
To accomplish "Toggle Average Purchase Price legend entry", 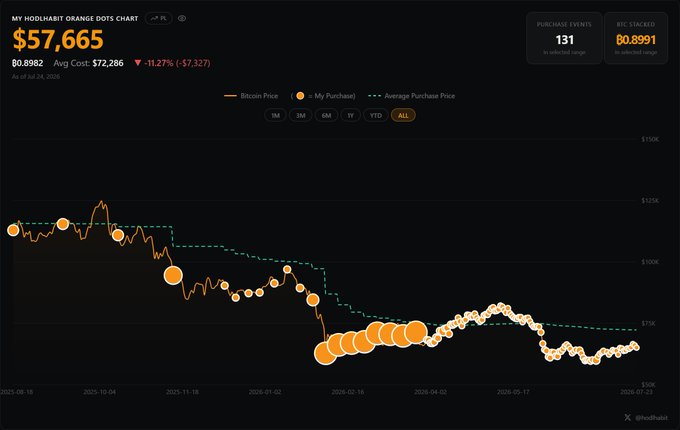I will (412, 96).
